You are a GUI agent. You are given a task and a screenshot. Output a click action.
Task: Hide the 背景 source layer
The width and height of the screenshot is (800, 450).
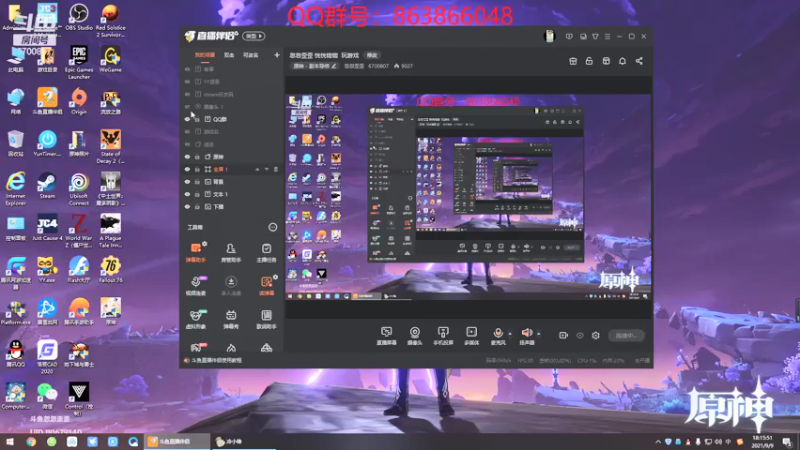click(x=187, y=182)
